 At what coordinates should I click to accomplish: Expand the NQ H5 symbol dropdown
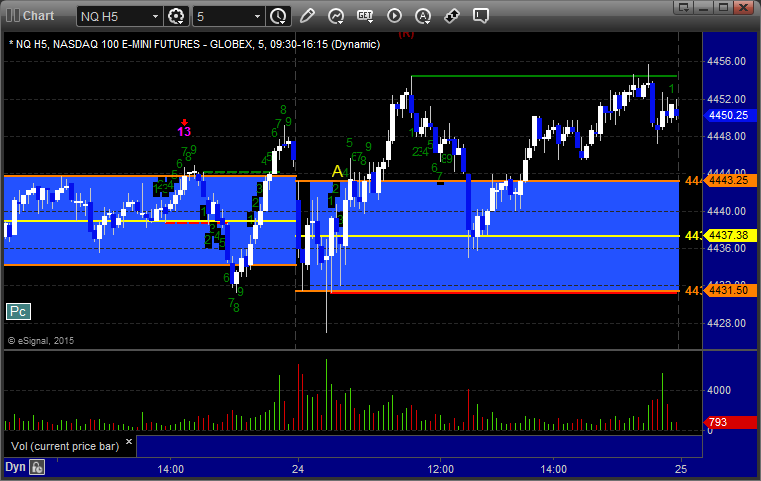[x=155, y=17]
